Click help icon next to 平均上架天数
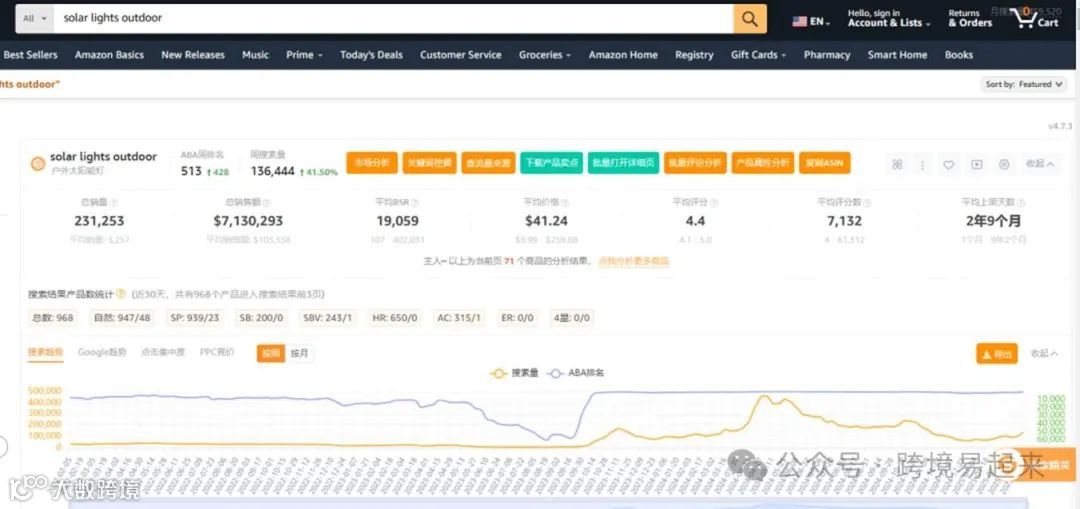 pos(1021,203)
